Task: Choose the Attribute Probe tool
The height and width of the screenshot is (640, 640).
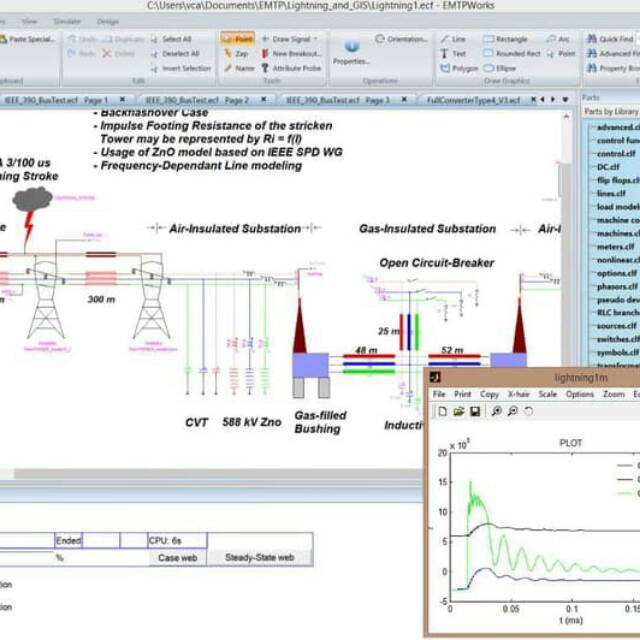Action: point(291,68)
